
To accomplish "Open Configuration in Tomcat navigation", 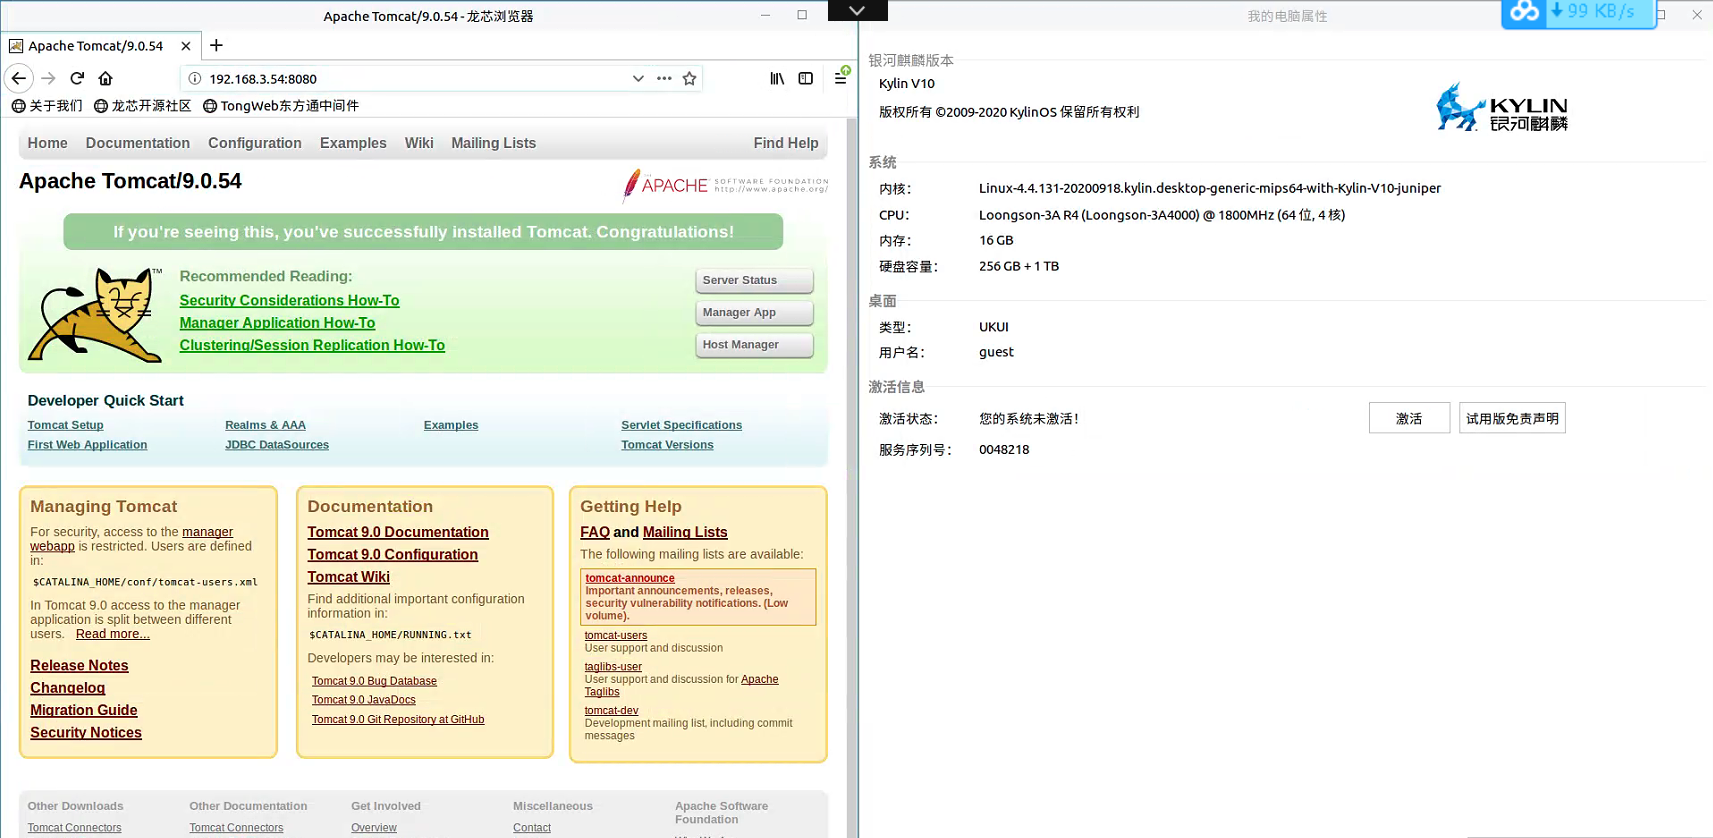I will [255, 143].
